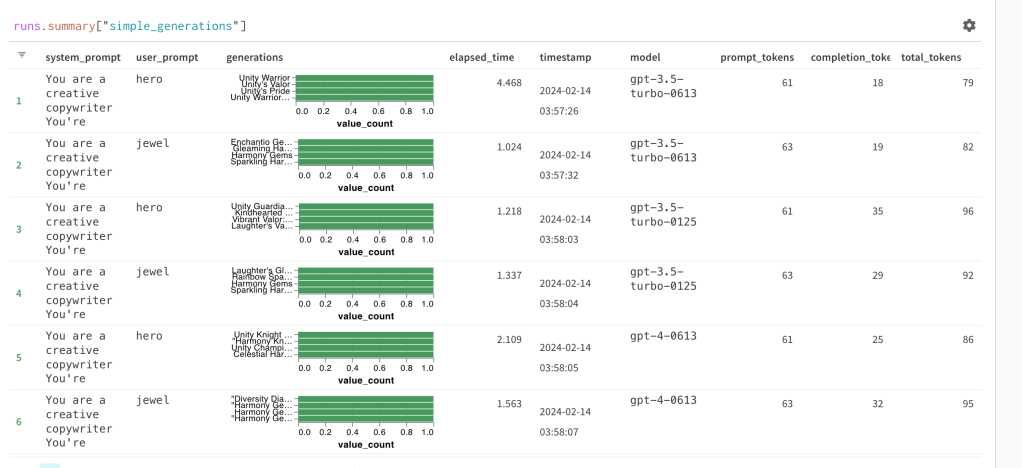This screenshot has height=468, width=1022.
Task: Click the bar chart in row 3
Action: [x=365, y=217]
